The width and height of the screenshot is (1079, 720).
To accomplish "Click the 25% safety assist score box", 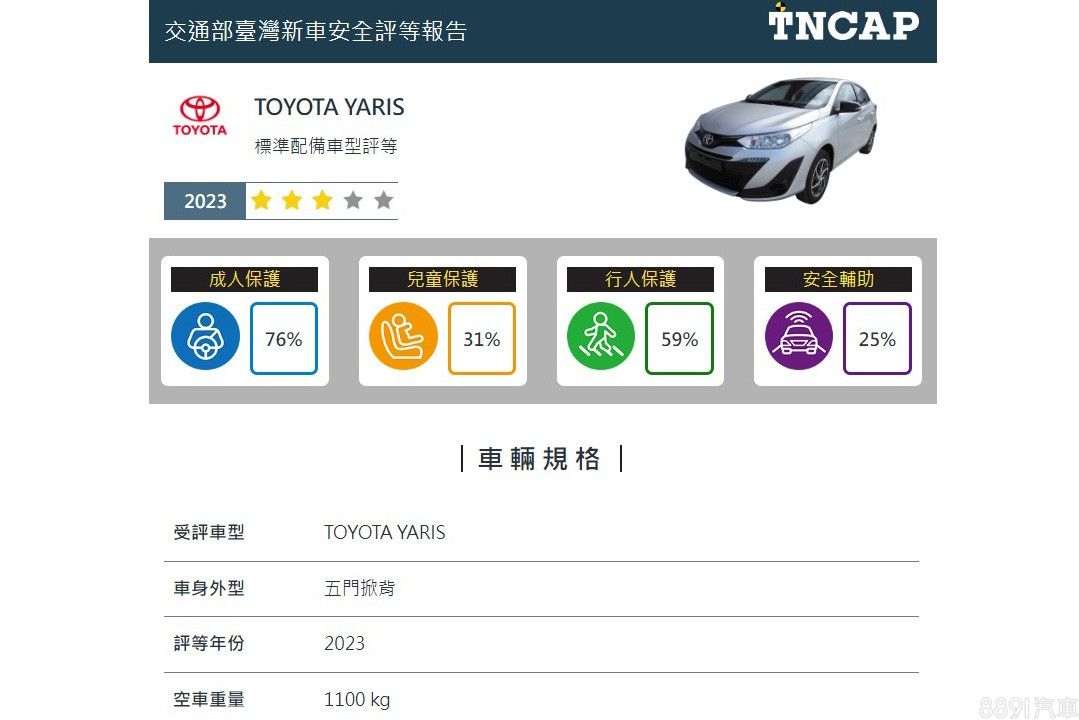I will click(x=877, y=338).
